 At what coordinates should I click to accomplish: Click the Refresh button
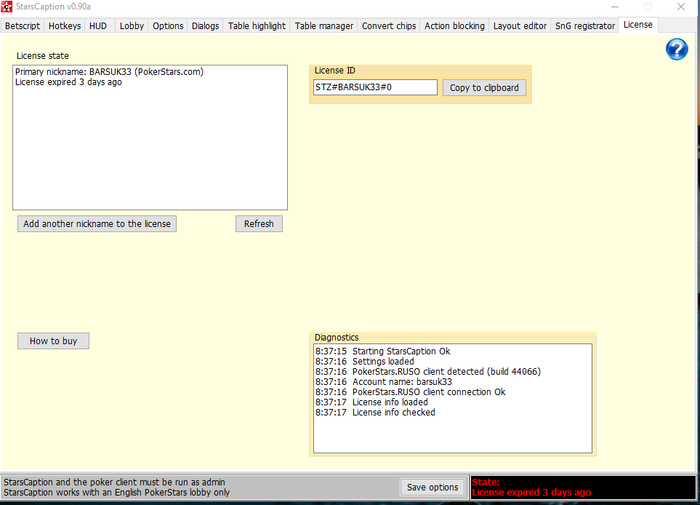259,224
